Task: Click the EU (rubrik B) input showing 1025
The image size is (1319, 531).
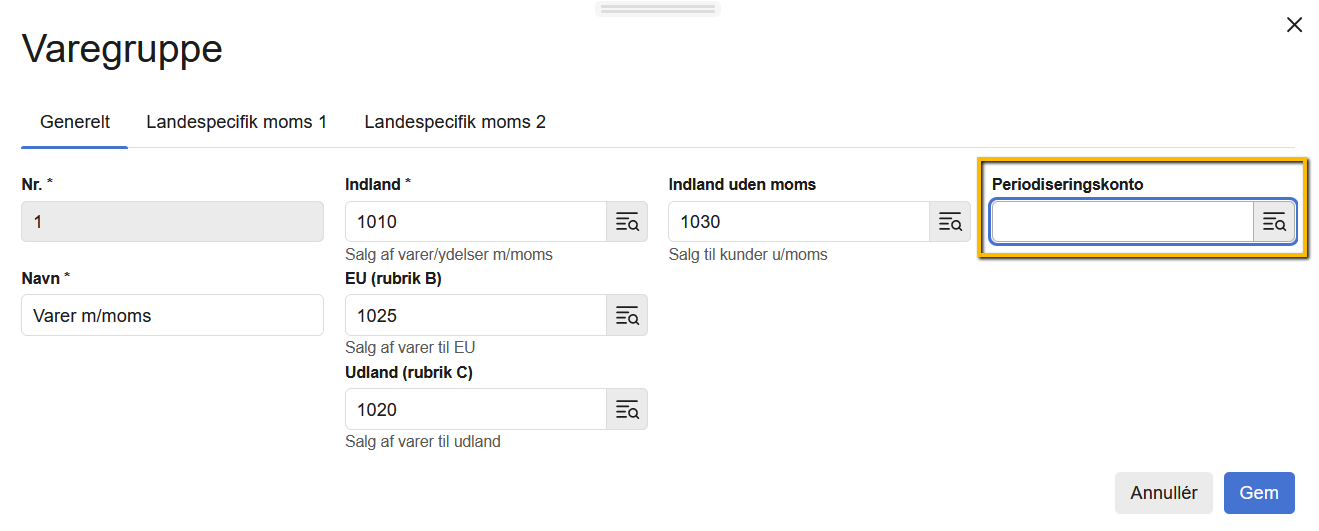Action: (x=476, y=316)
